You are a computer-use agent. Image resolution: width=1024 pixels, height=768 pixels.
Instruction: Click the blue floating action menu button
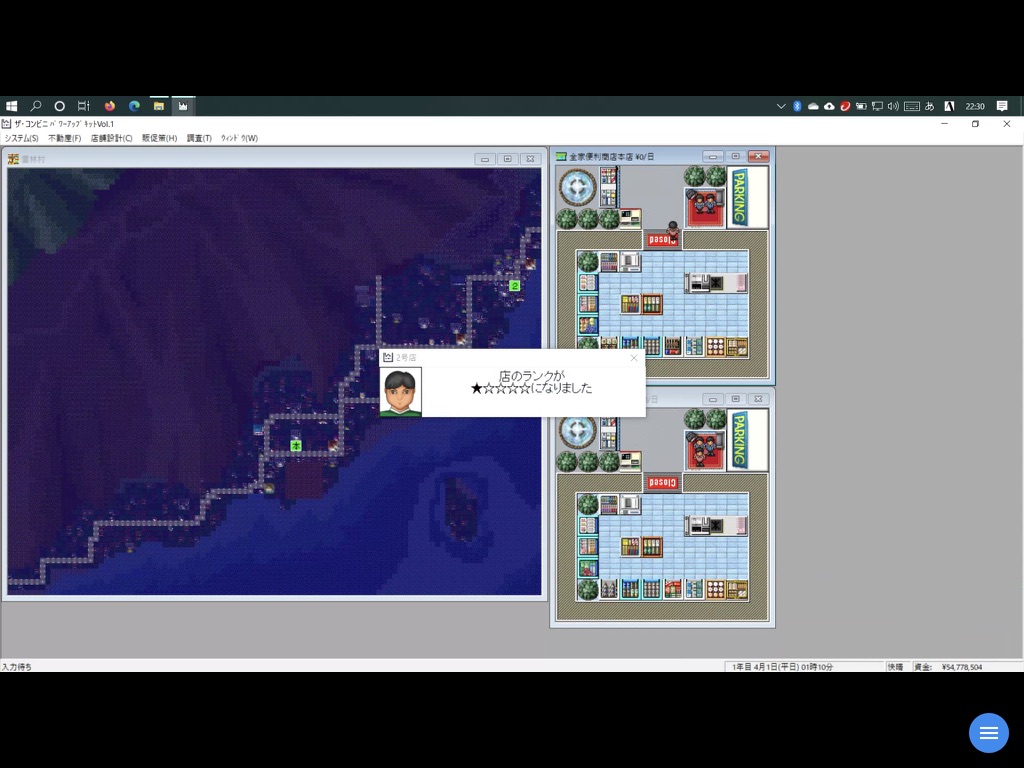click(988, 733)
